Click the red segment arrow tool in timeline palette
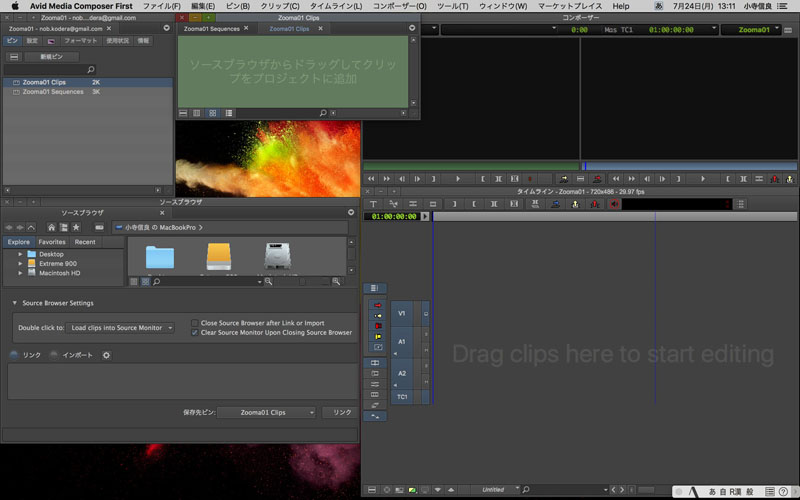Viewport: 800px width, 500px height. [x=377, y=303]
